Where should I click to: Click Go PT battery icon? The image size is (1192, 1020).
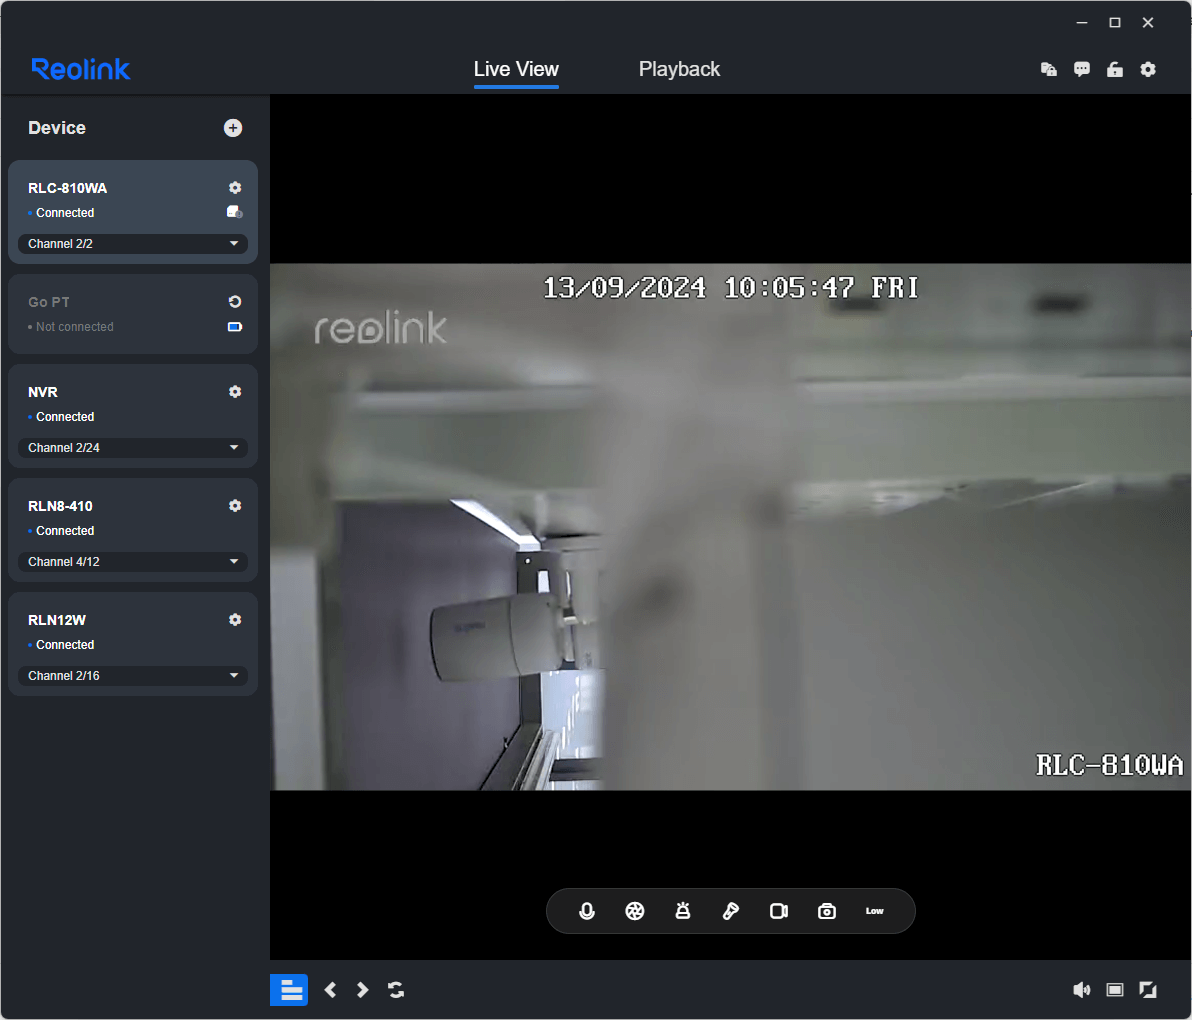coord(235,327)
